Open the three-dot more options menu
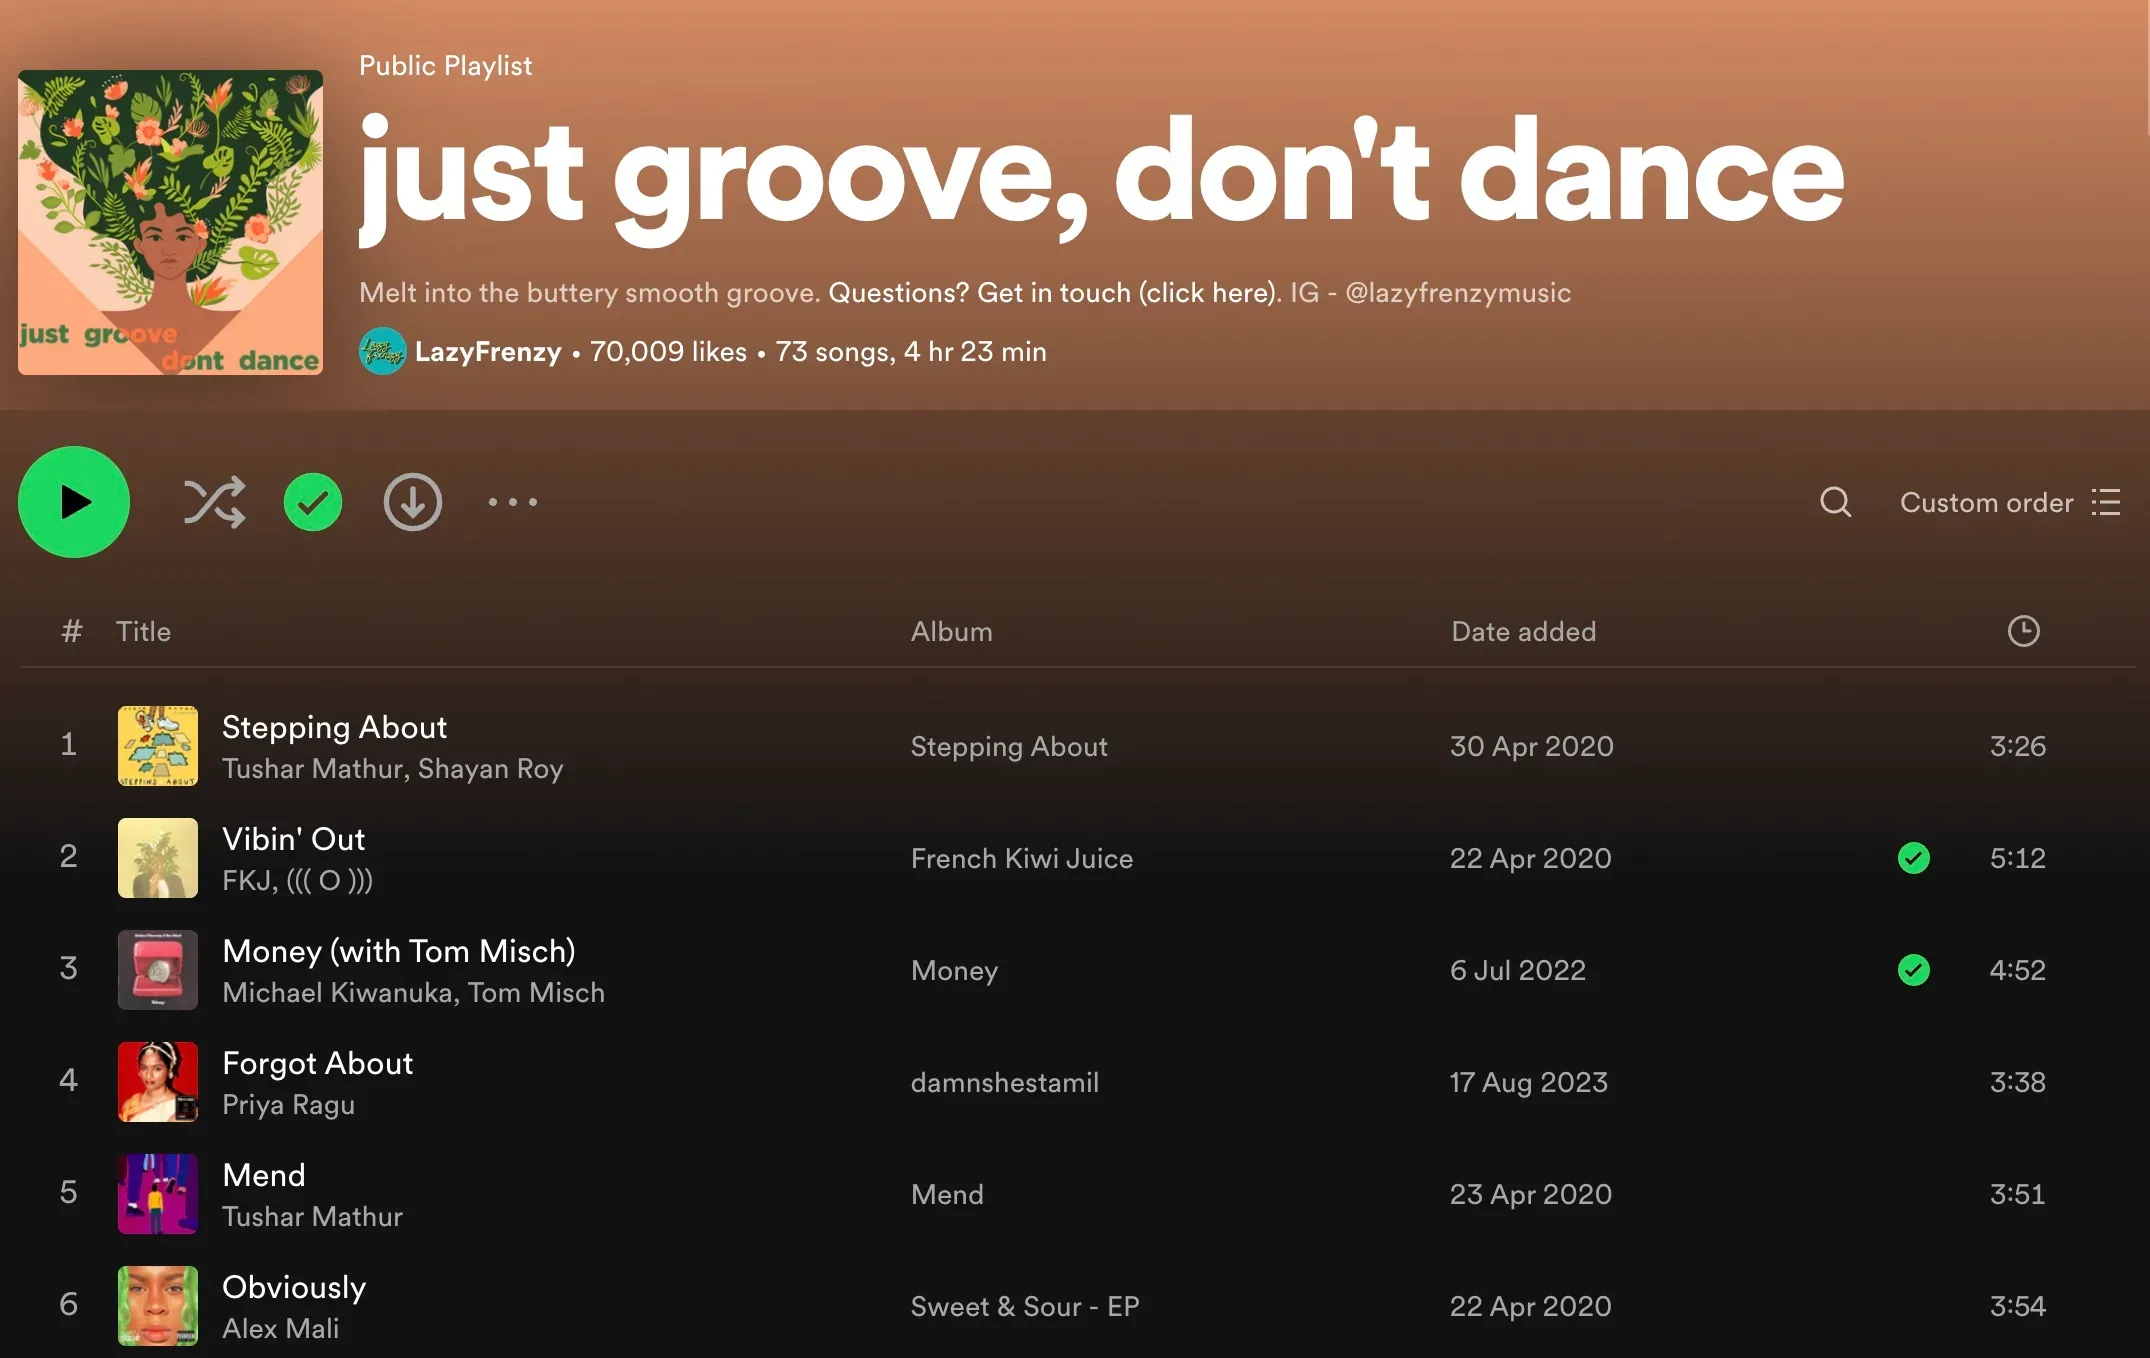The width and height of the screenshot is (2150, 1358). 513,502
